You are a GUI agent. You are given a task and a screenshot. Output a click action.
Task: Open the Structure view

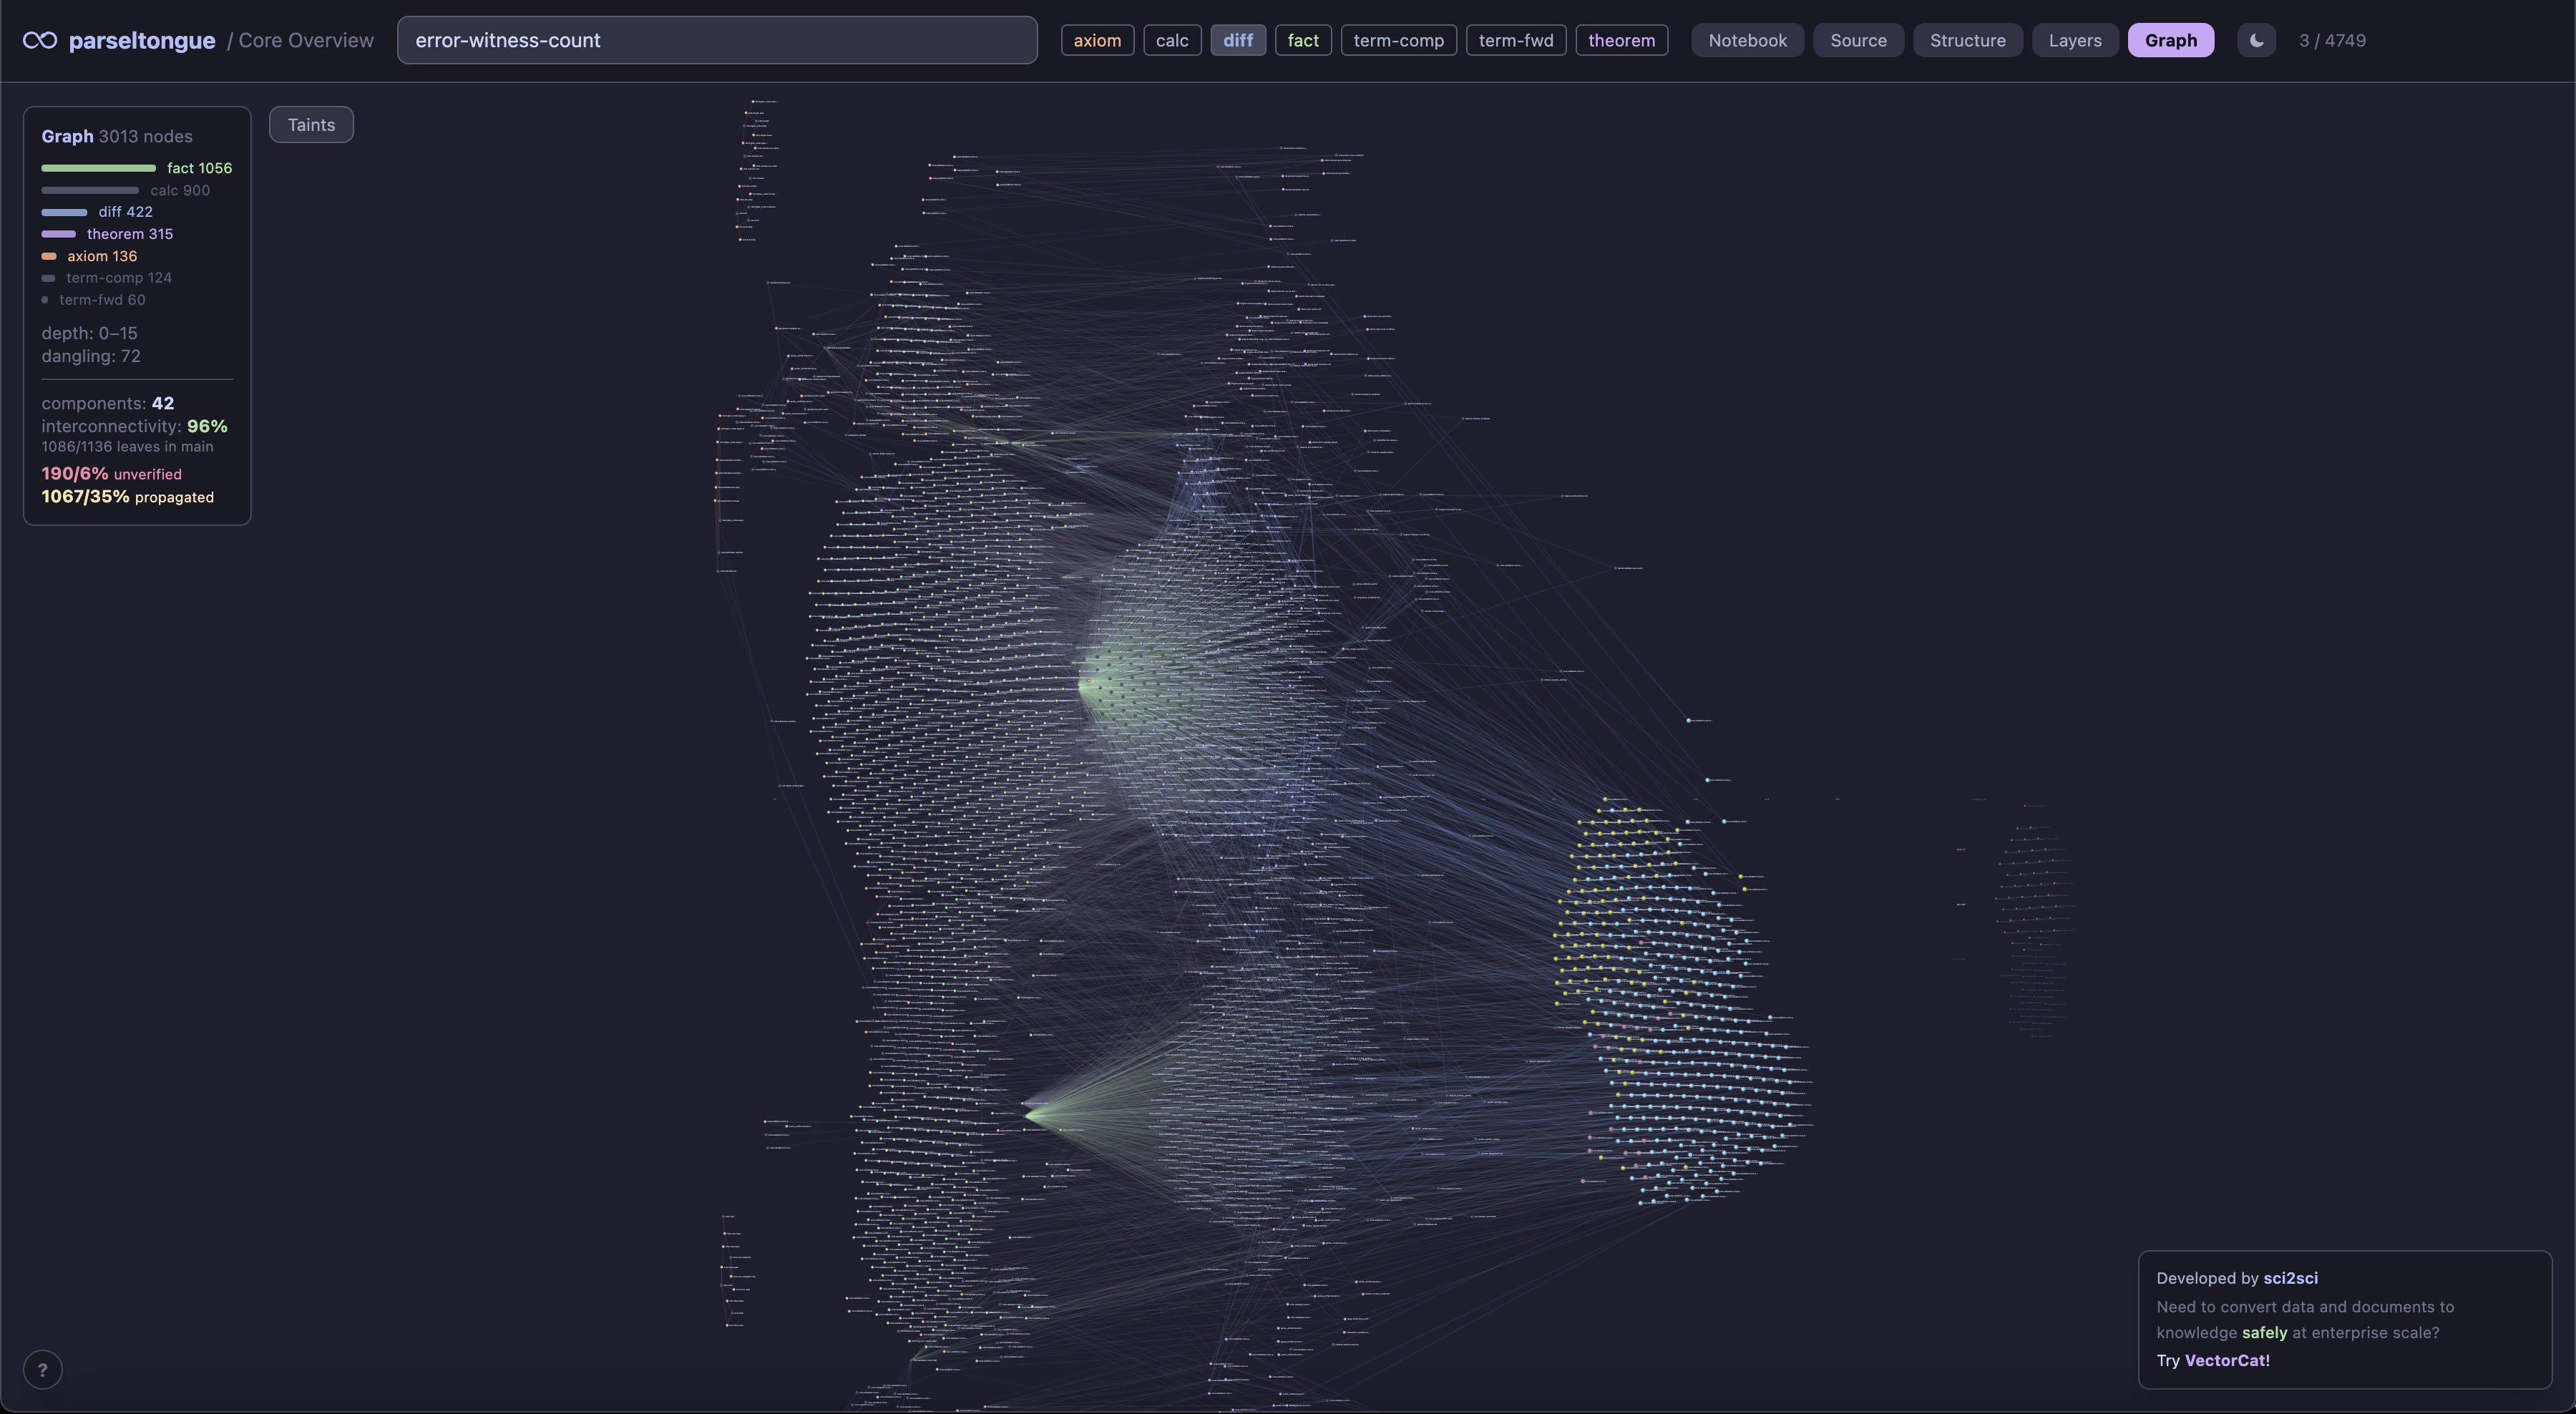pyautogui.click(x=1967, y=40)
